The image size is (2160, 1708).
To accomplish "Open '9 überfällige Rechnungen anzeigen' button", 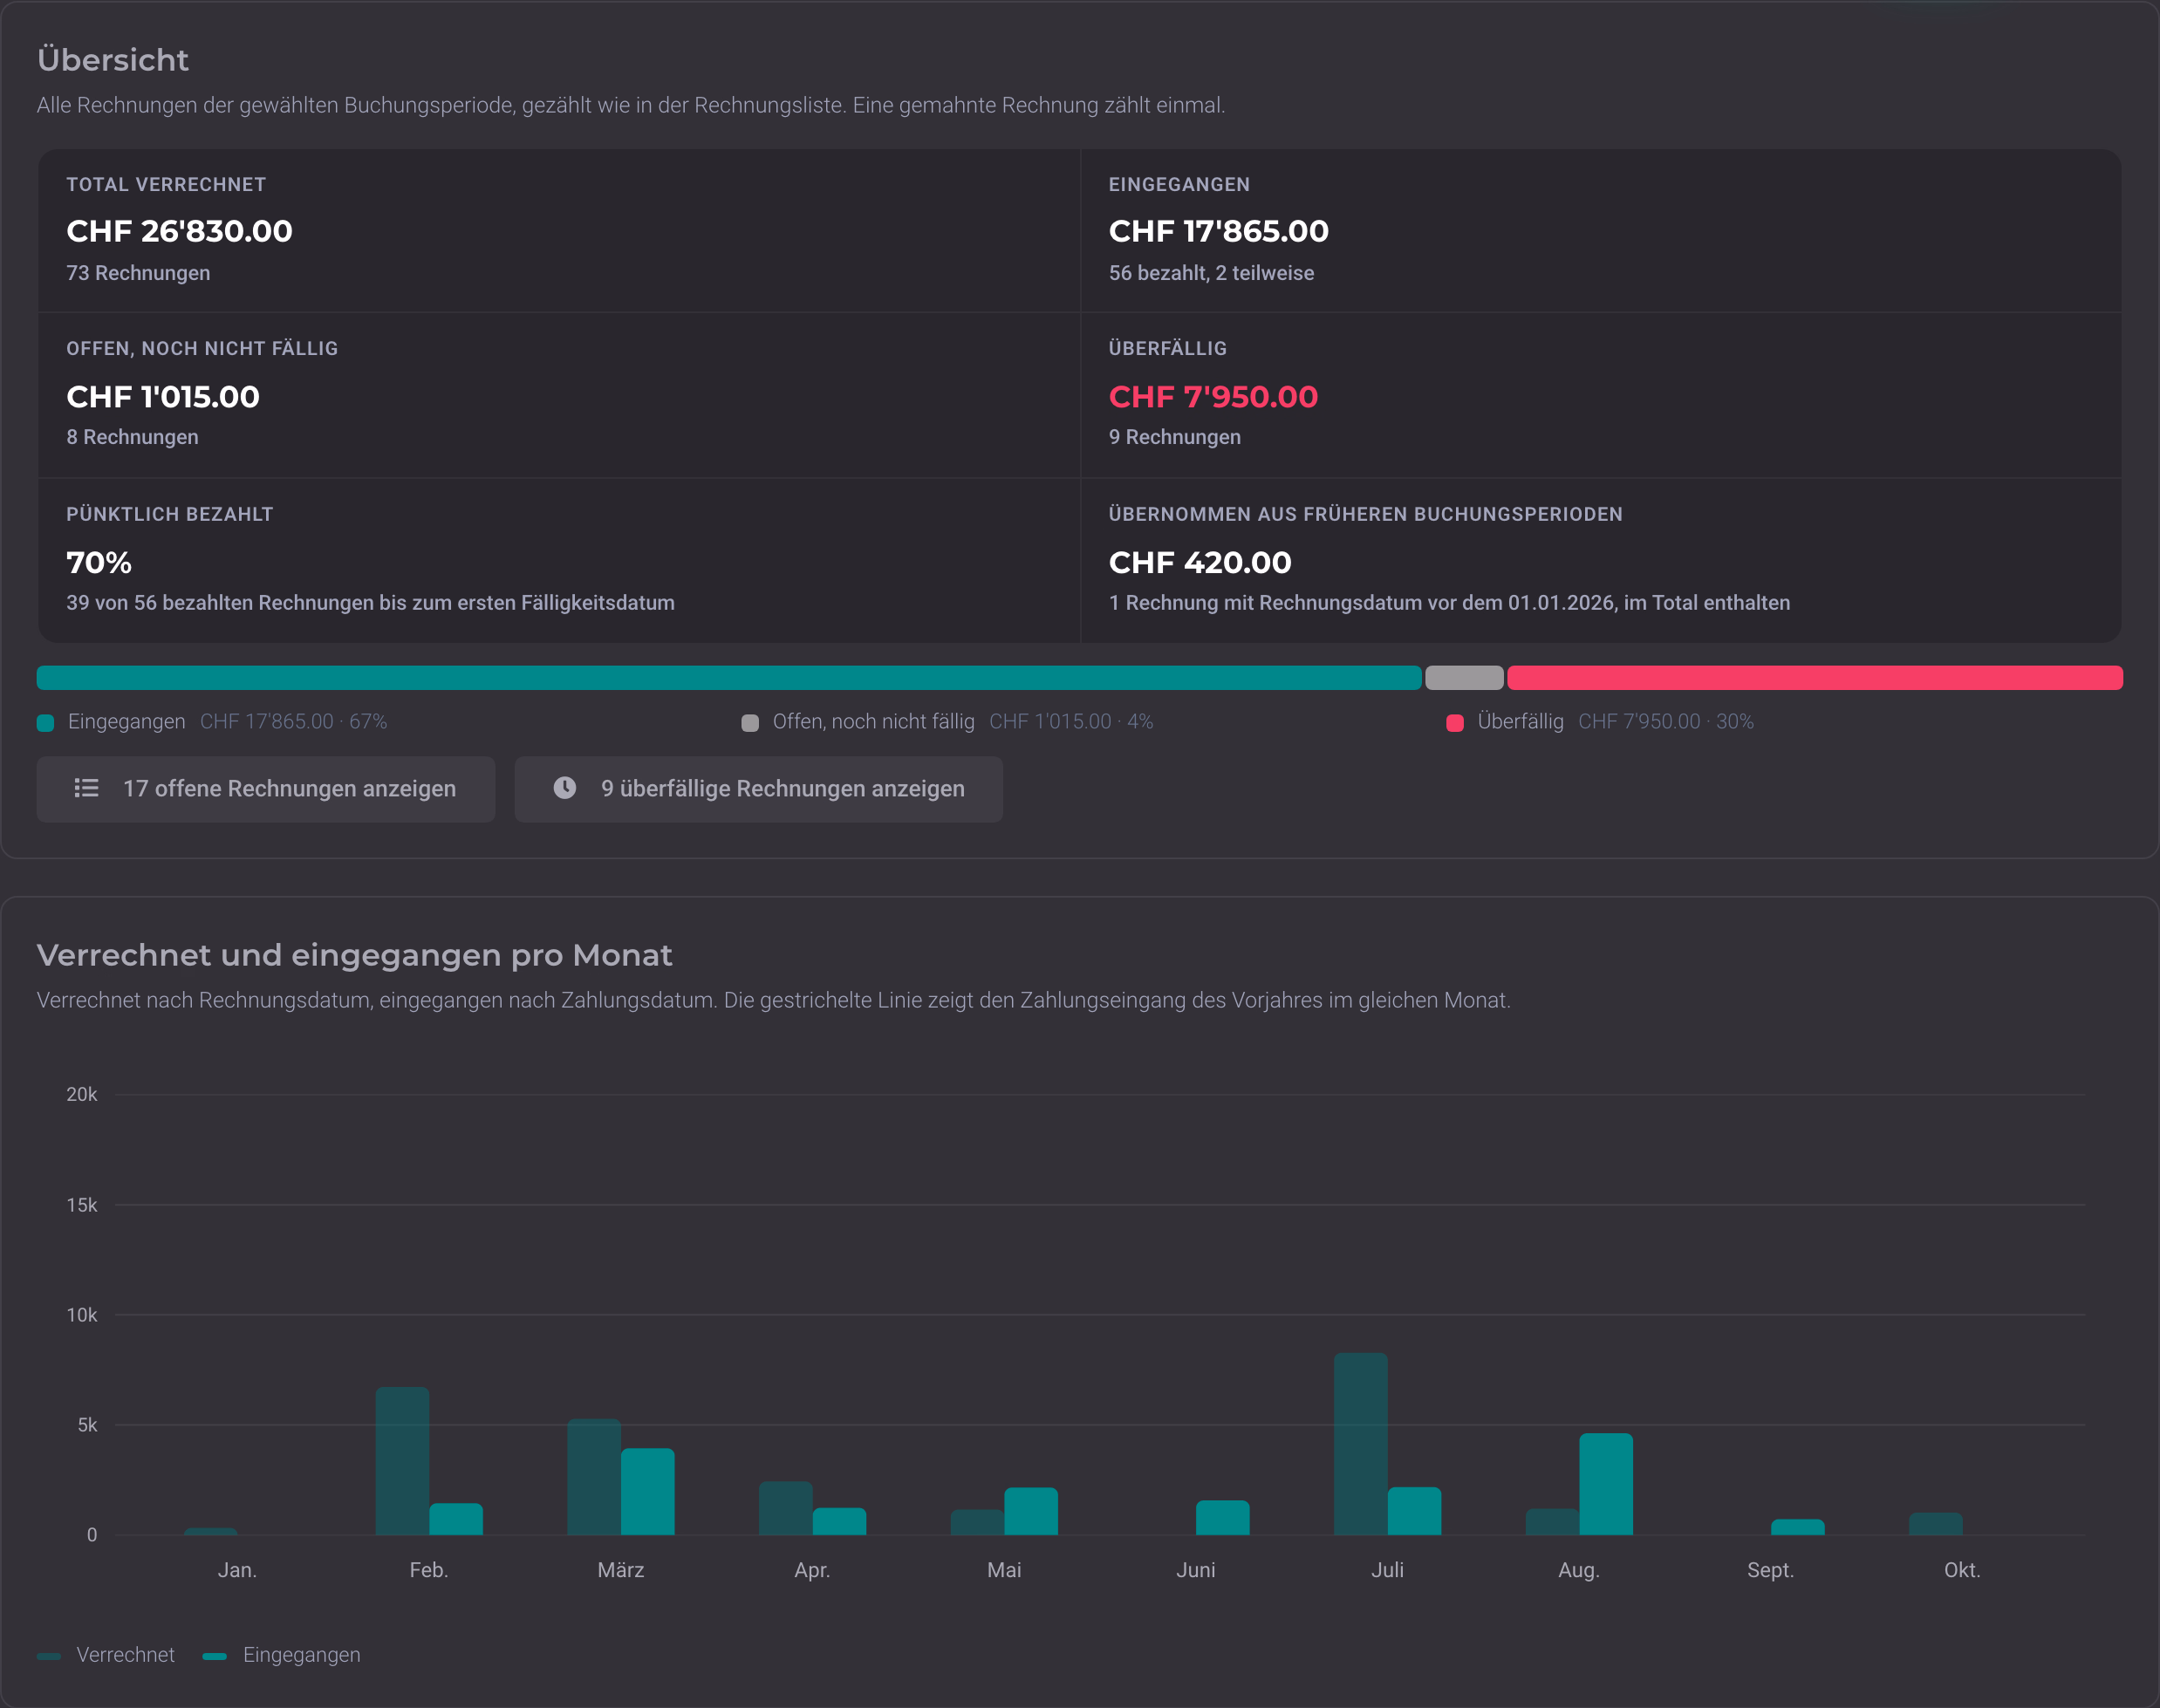I will 759,789.
